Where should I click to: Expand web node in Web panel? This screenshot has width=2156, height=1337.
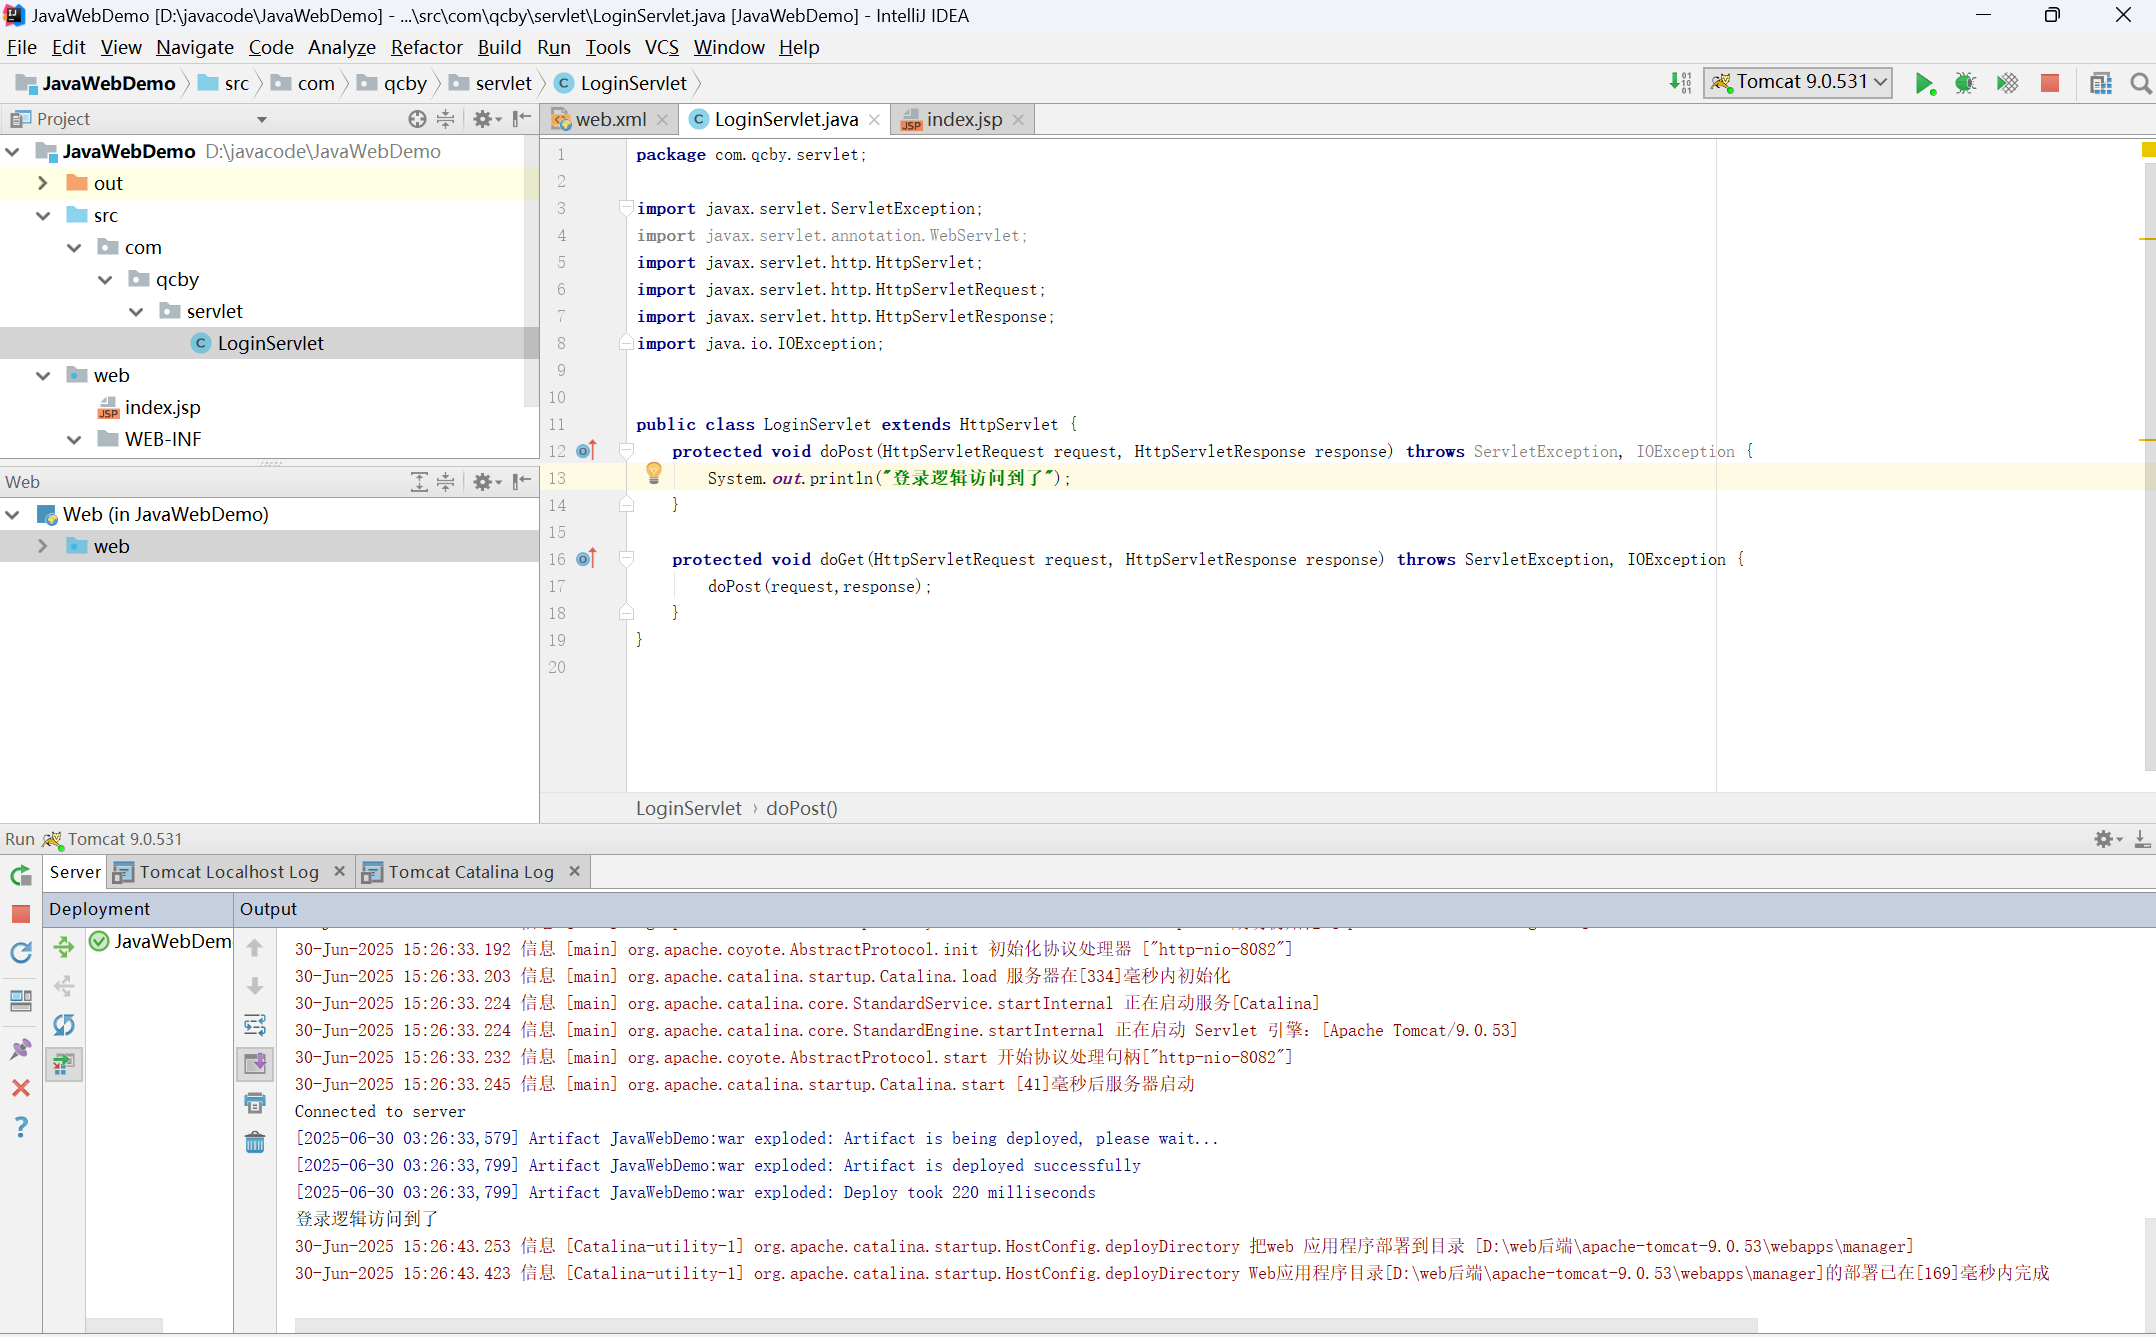(43, 546)
